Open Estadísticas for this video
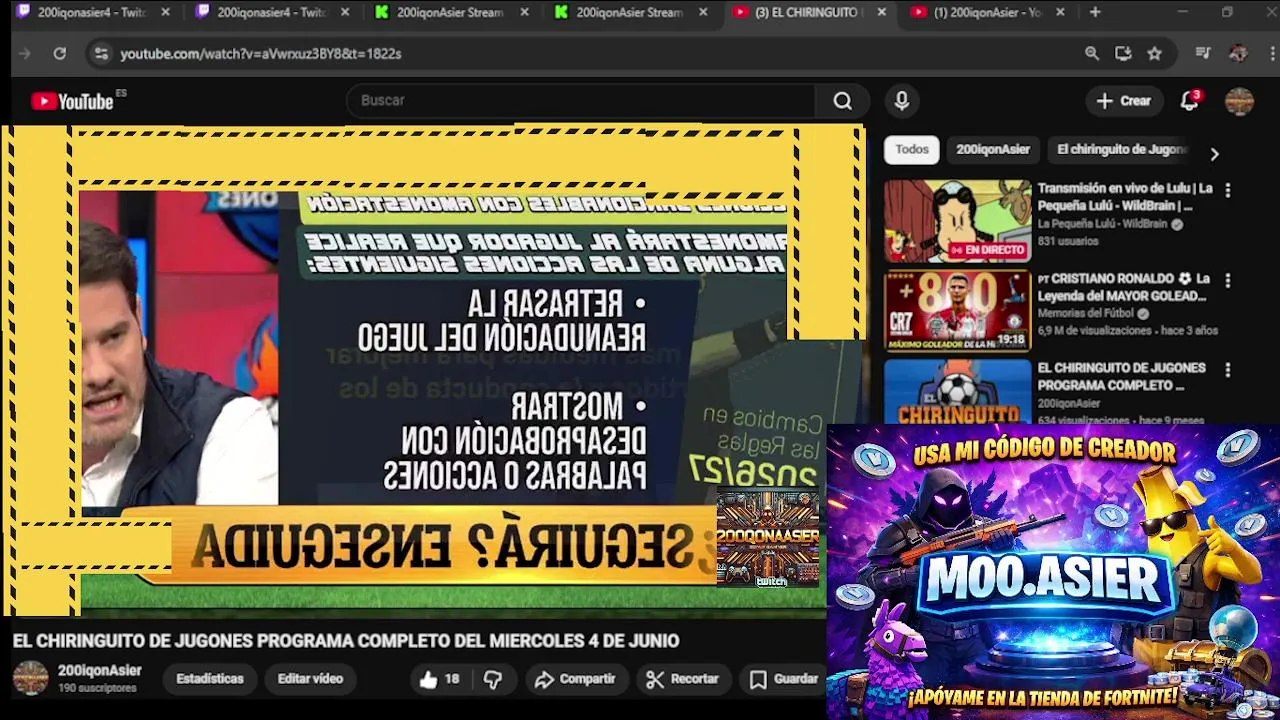The width and height of the screenshot is (1280, 720). [210, 679]
